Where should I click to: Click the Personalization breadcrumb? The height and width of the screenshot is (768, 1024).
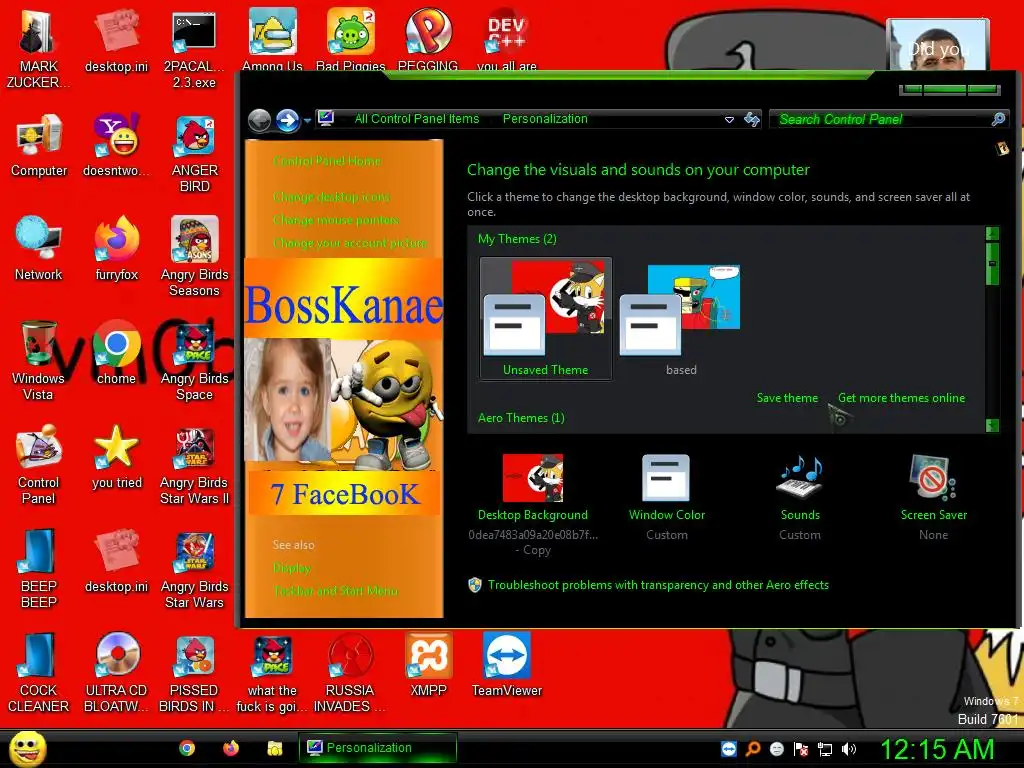point(545,119)
